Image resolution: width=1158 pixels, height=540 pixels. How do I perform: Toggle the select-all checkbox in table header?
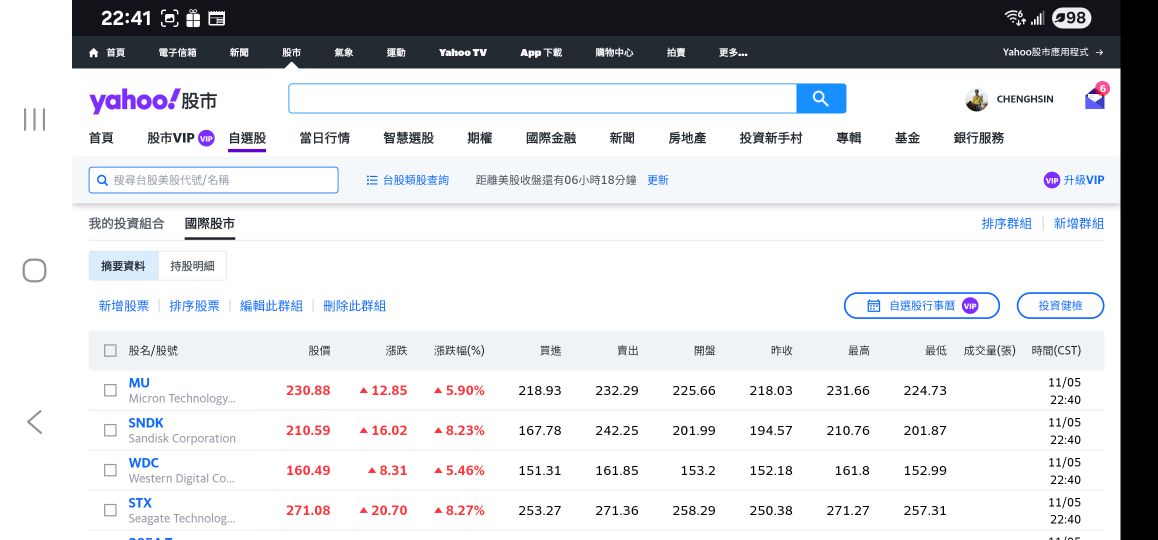[111, 351]
